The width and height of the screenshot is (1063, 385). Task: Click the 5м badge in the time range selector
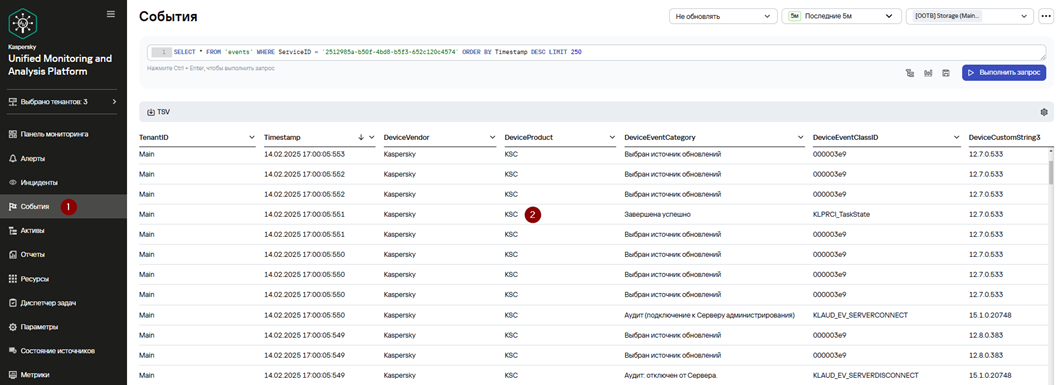point(795,16)
